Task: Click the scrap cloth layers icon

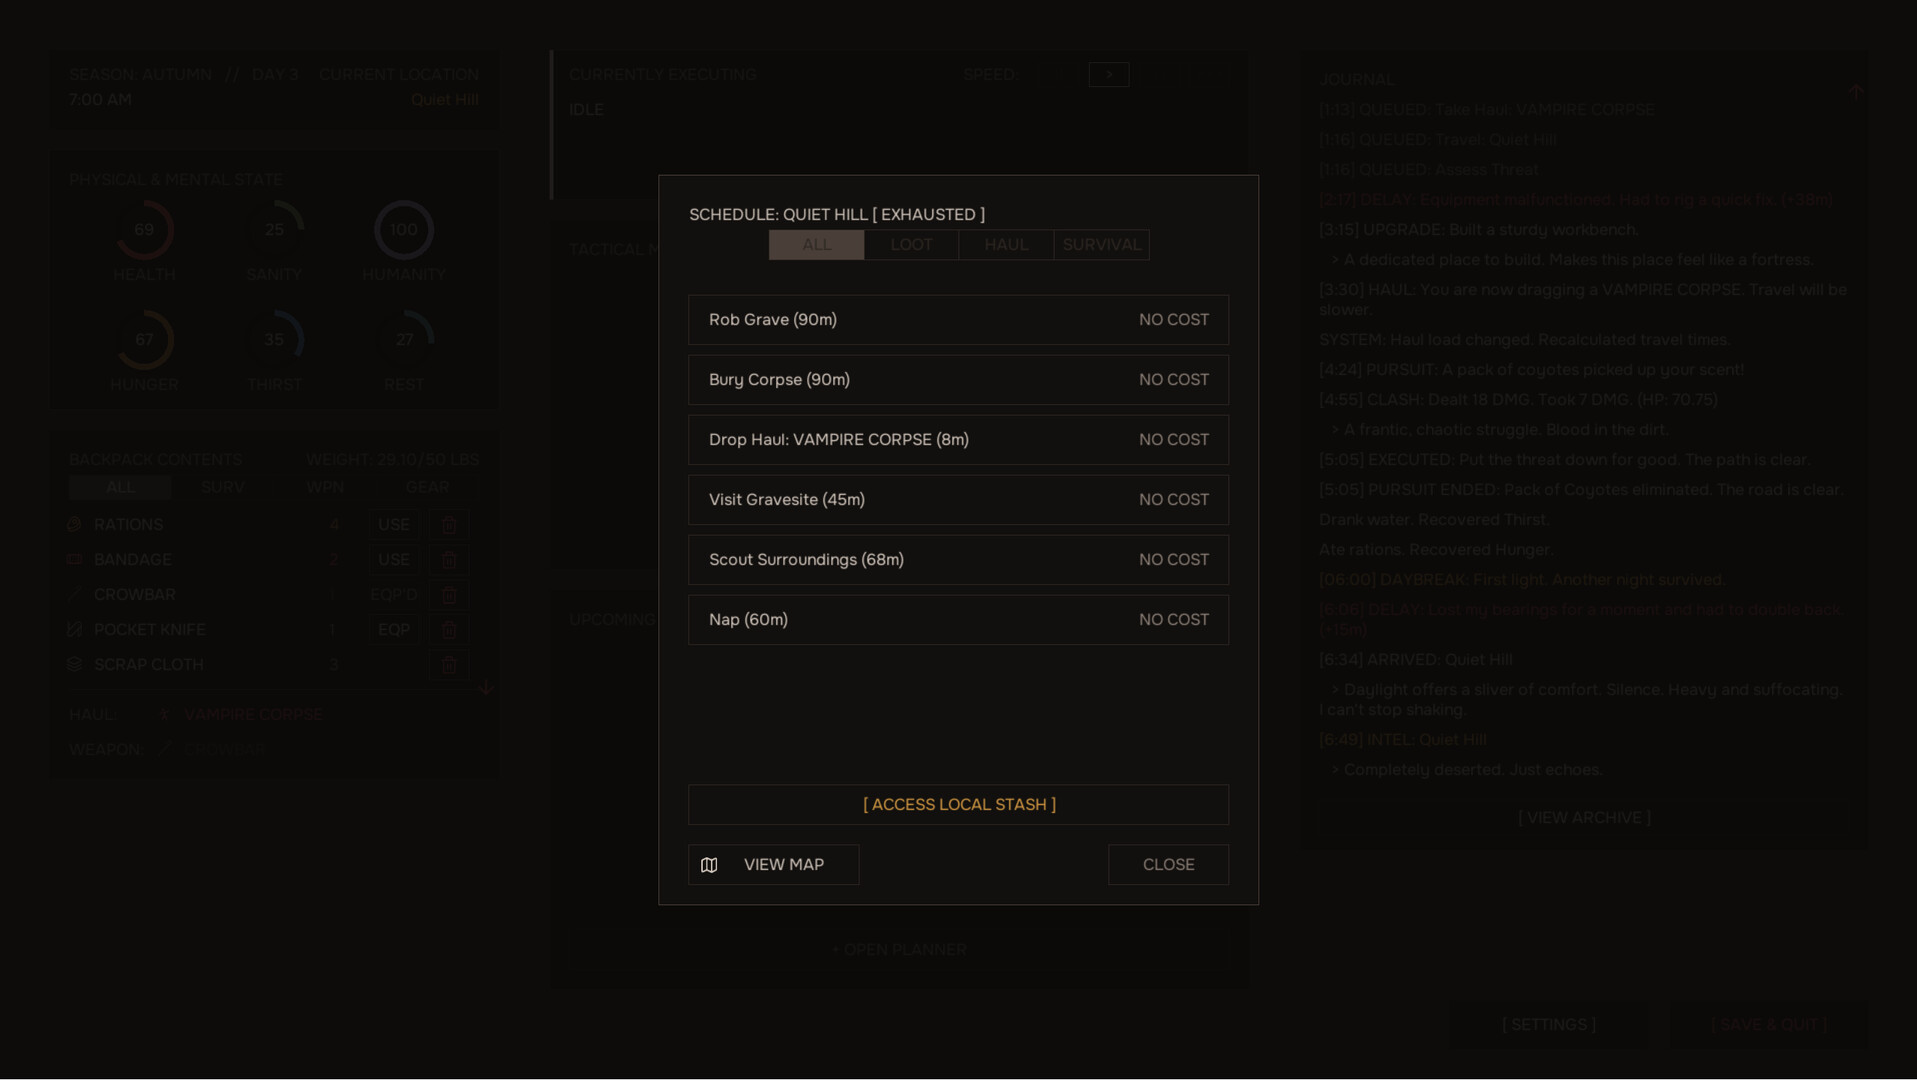Action: tap(74, 665)
